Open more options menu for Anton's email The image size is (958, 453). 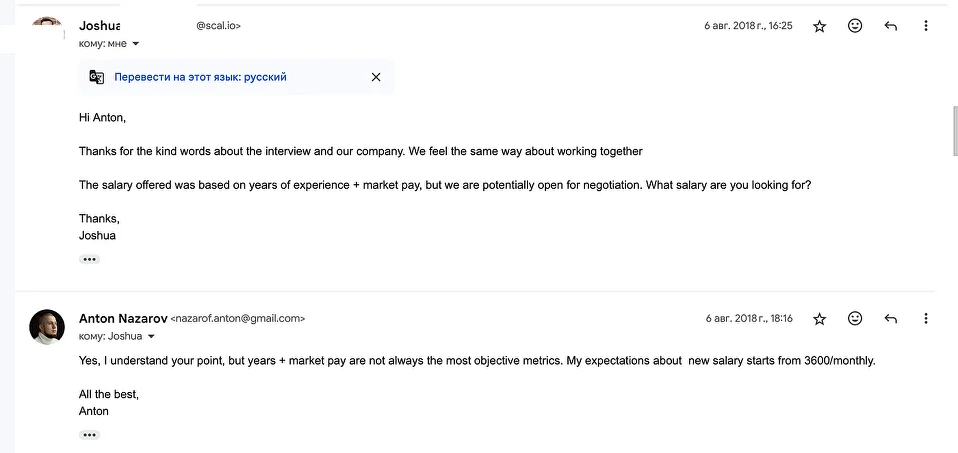[926, 319]
